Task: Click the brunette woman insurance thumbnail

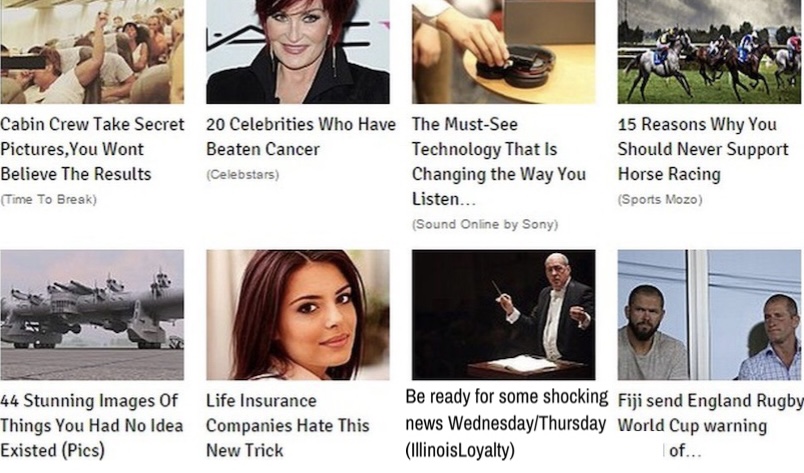Action: (298, 314)
